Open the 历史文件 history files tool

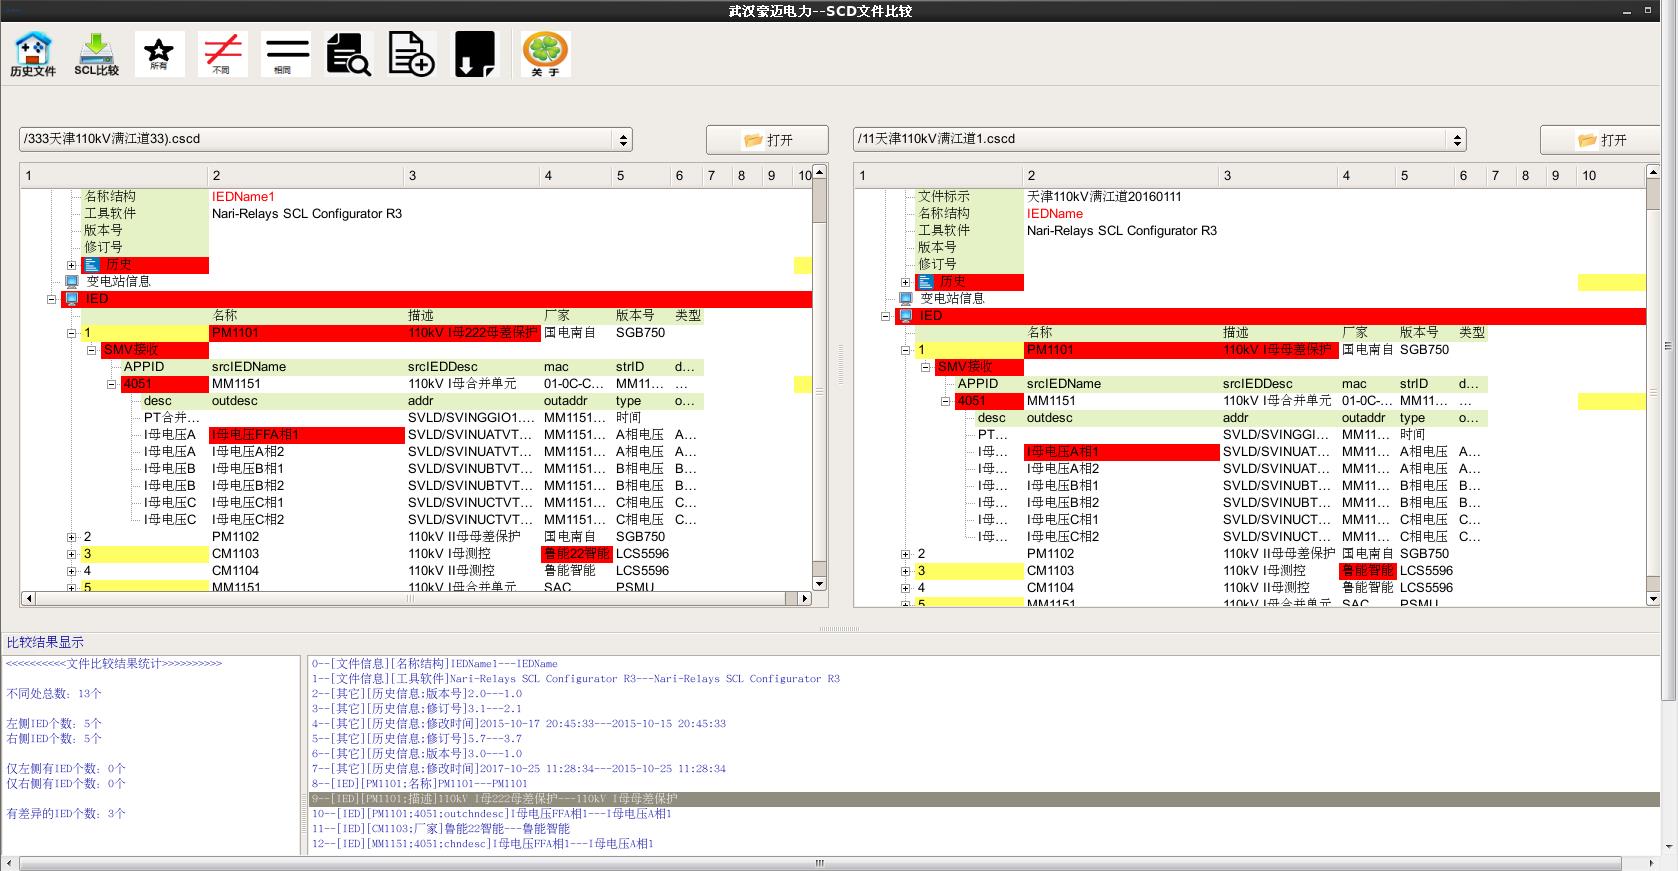(33, 54)
